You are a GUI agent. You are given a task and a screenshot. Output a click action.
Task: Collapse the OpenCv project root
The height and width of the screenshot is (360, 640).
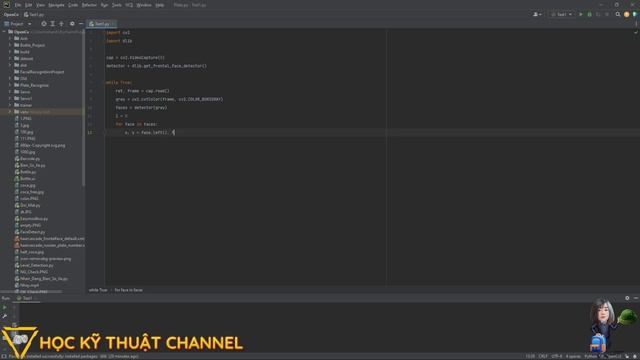(x=4, y=31)
